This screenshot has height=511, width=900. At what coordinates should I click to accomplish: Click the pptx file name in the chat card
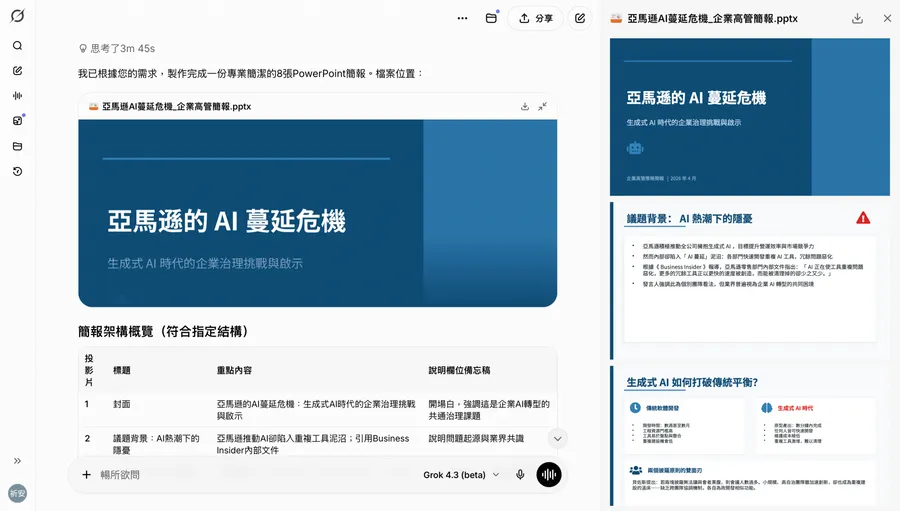pos(177,106)
